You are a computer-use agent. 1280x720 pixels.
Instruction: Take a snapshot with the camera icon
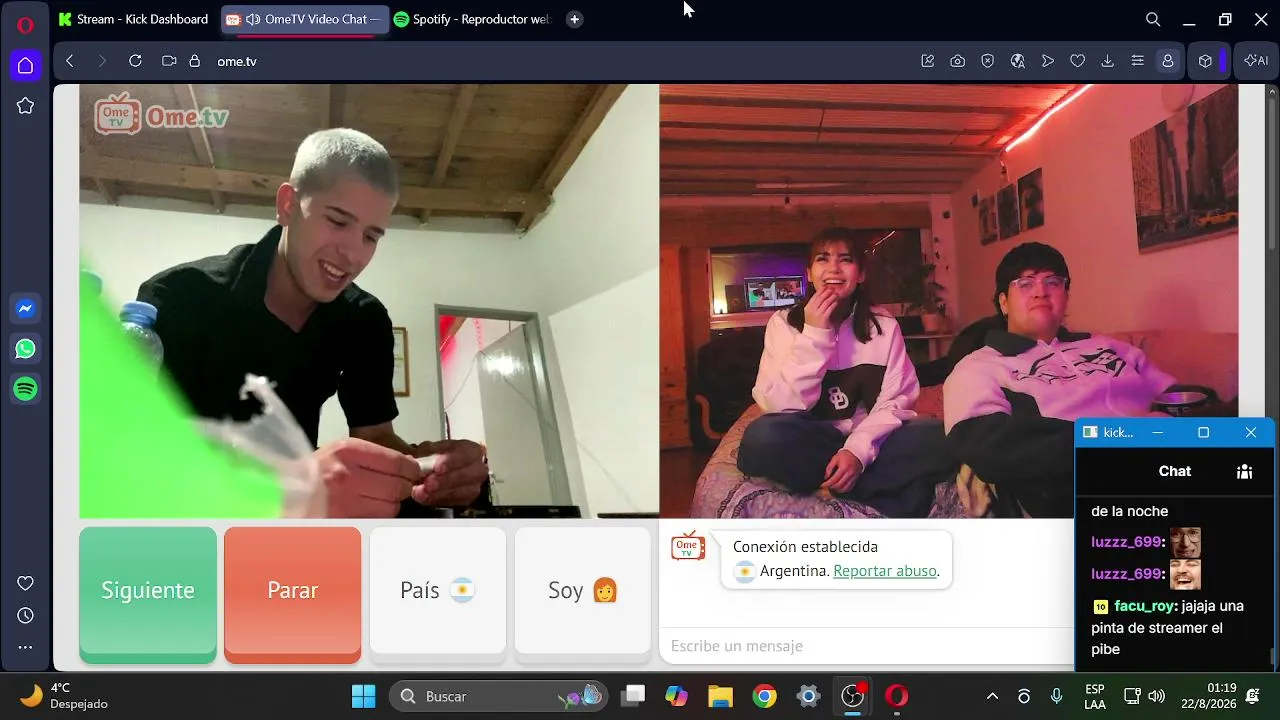pyautogui.click(x=958, y=61)
